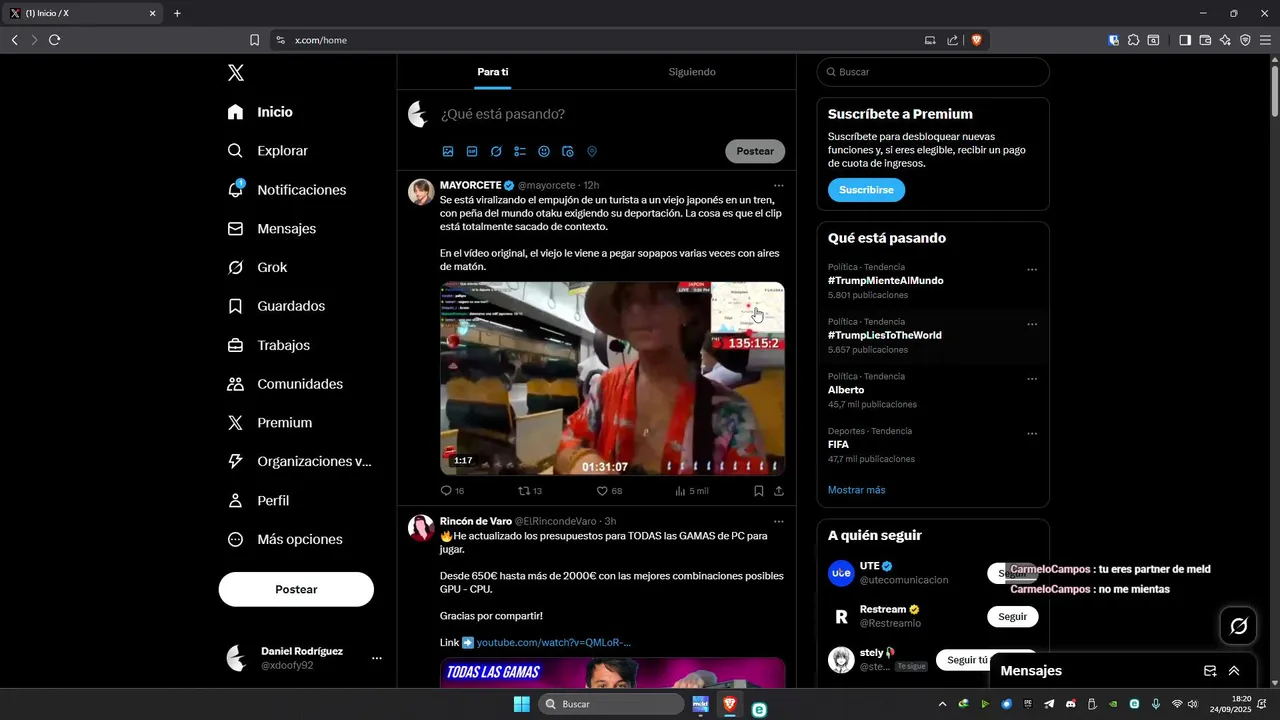Open the youtube.com link in Rincón de Varo post

coord(553,642)
